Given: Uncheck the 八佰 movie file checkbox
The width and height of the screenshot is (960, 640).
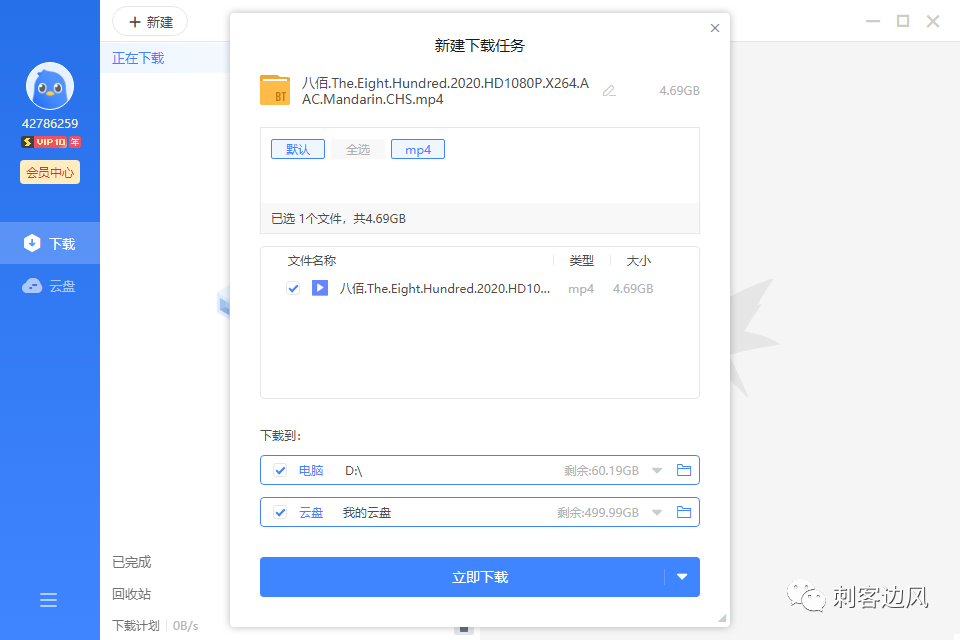Looking at the screenshot, I should (x=293, y=288).
